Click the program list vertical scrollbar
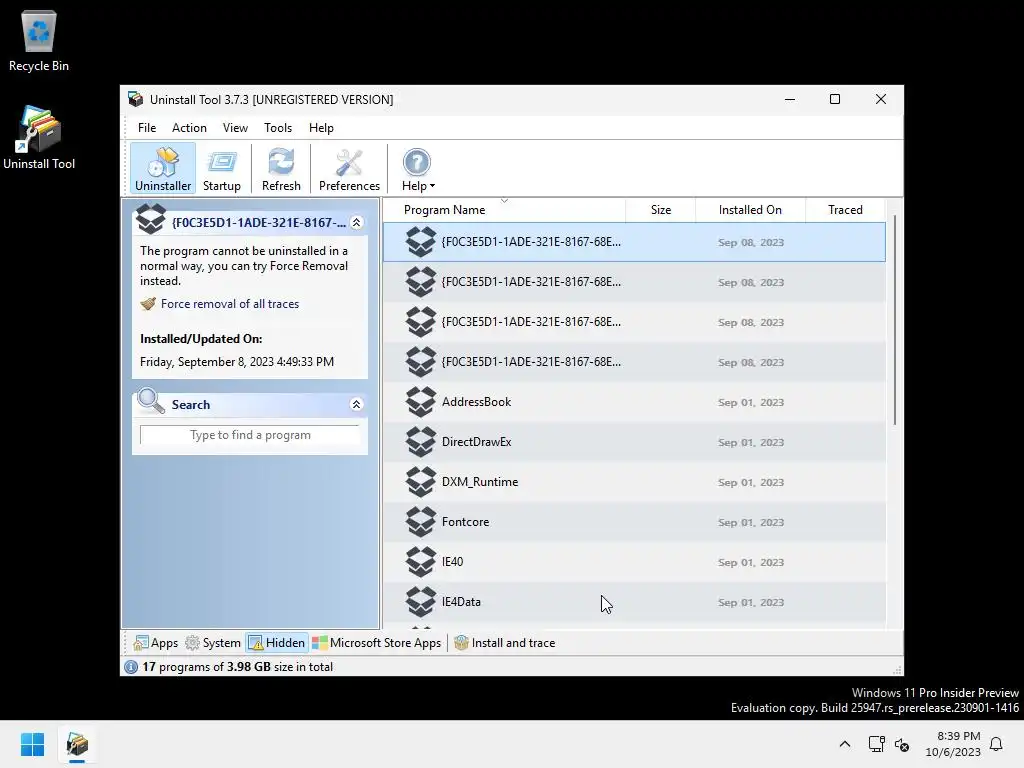 (x=895, y=320)
